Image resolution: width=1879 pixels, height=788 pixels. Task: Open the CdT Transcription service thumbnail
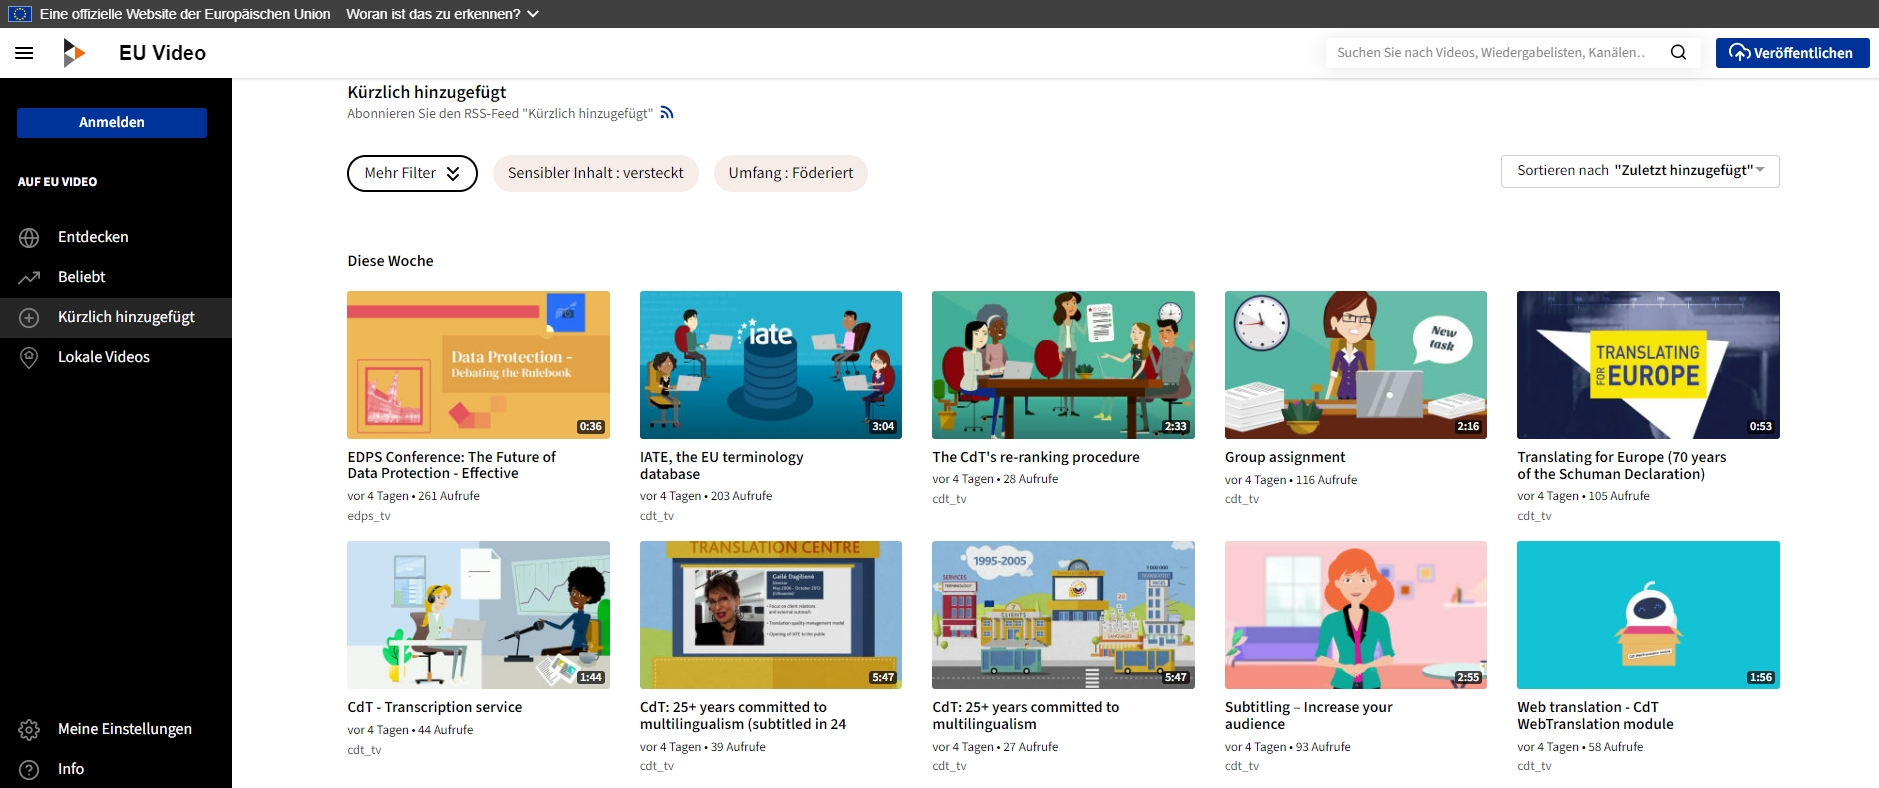[478, 615]
